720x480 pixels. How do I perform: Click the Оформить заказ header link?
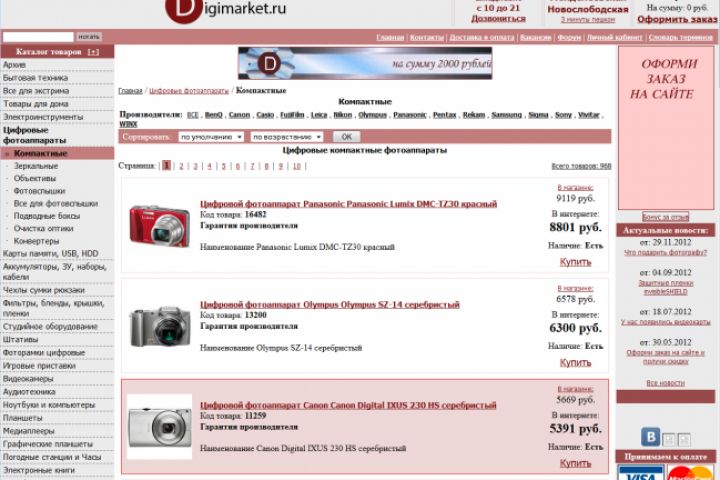[677, 19]
